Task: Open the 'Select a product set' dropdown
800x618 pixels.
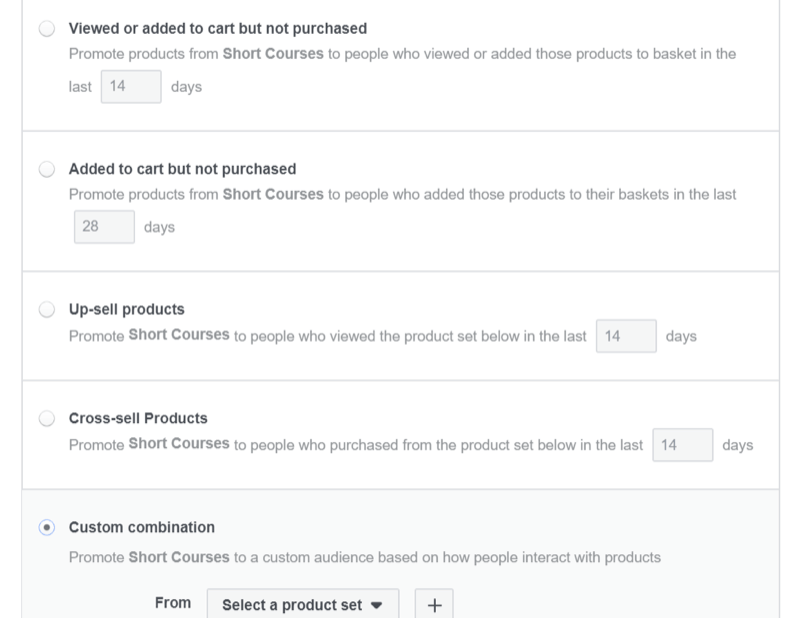Action: click(x=302, y=604)
